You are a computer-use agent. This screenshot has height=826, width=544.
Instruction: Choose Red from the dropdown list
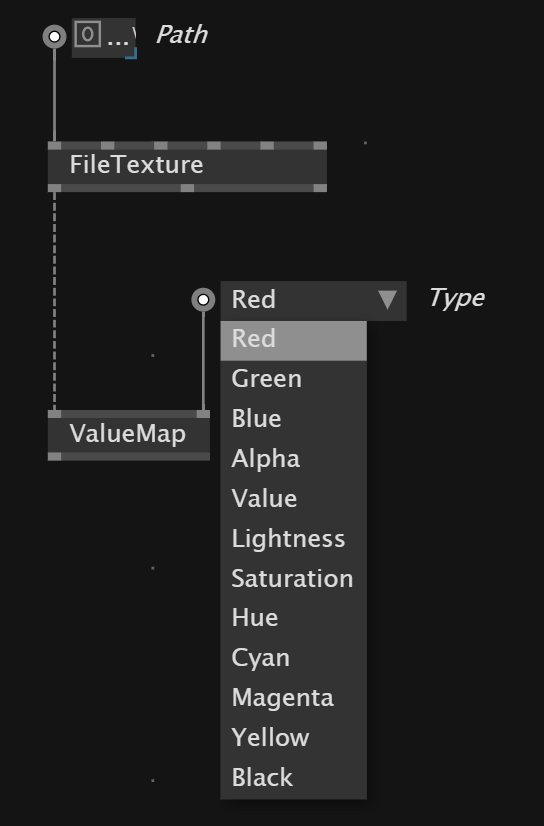[293, 340]
